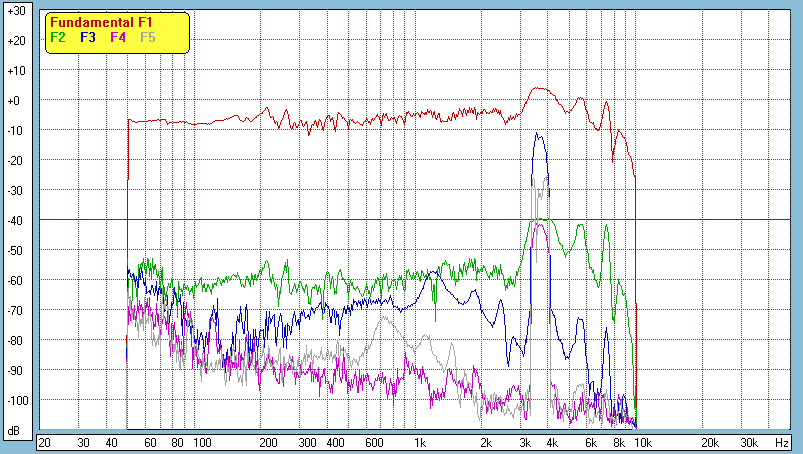Click the 600 frequency axis label

[x=373, y=441]
